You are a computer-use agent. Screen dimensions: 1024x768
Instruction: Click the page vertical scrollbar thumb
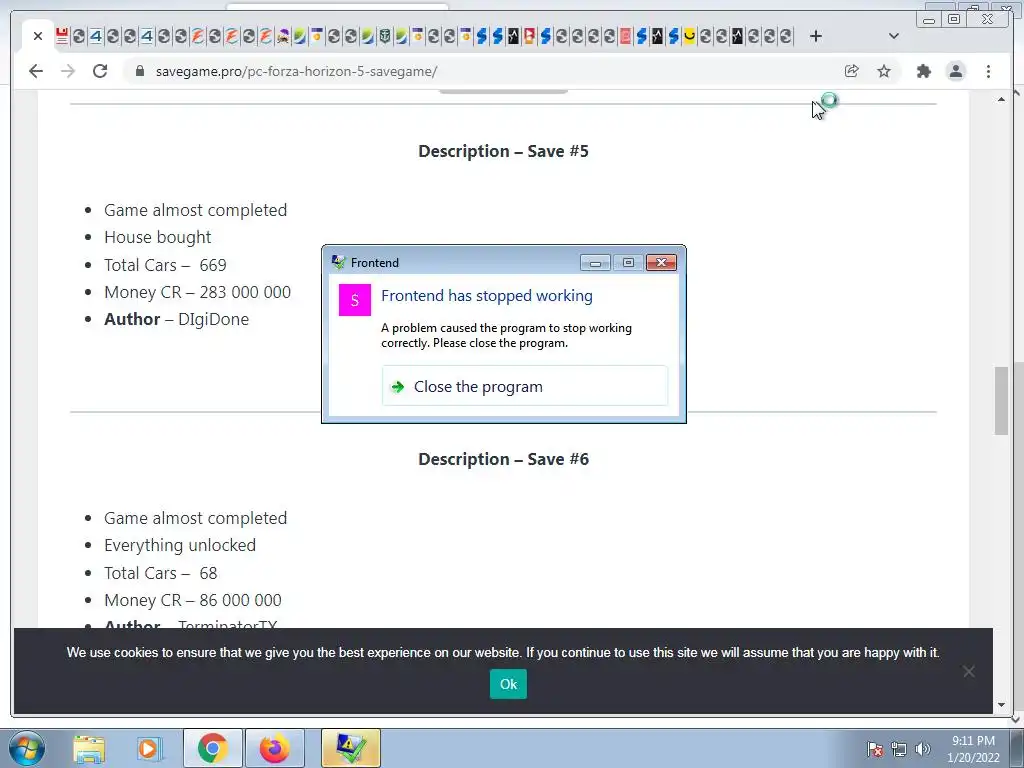point(1001,400)
